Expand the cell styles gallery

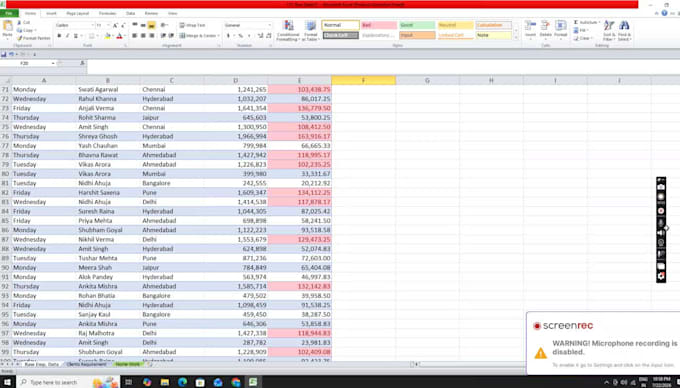pyautogui.click(x=516, y=38)
